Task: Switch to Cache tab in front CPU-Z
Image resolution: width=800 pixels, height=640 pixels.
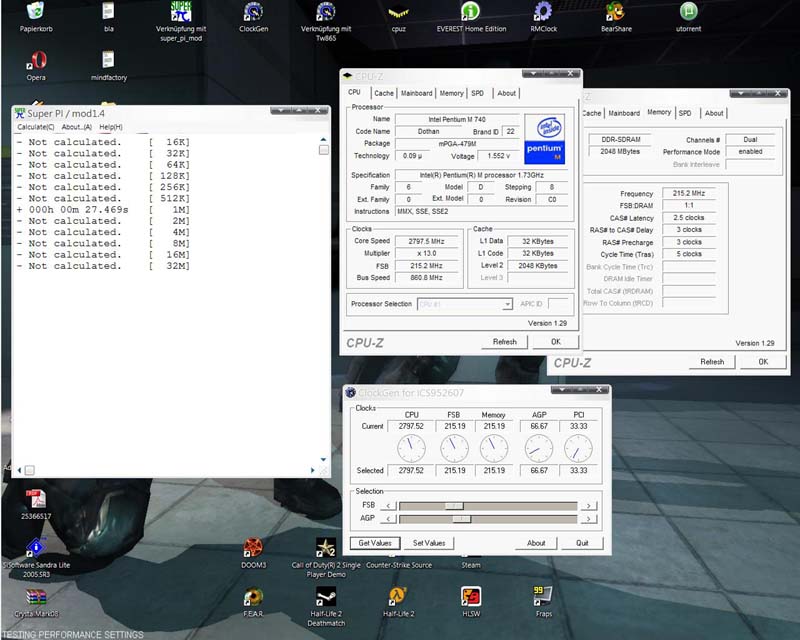Action: point(384,93)
